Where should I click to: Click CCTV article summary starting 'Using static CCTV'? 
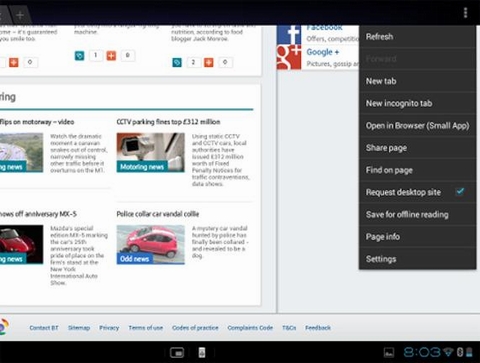pos(221,160)
